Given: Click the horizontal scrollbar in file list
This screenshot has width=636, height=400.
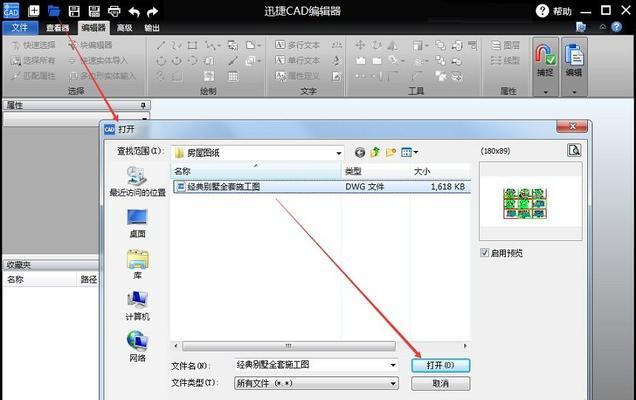Looking at the screenshot, I should tap(288, 346).
